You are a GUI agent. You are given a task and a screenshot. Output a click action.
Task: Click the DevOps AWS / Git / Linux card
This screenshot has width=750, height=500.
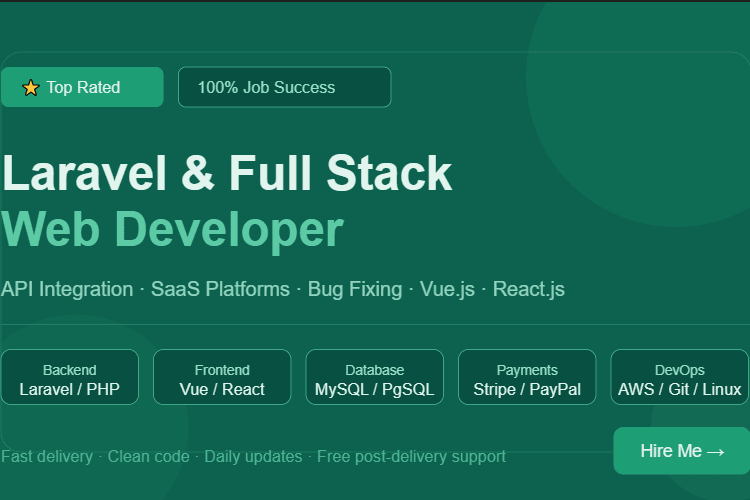click(x=680, y=377)
